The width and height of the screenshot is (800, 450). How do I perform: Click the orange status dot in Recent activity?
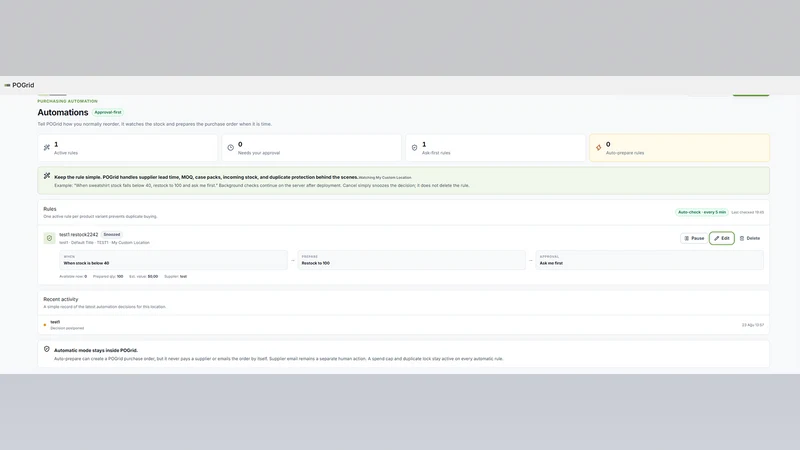pos(45,325)
